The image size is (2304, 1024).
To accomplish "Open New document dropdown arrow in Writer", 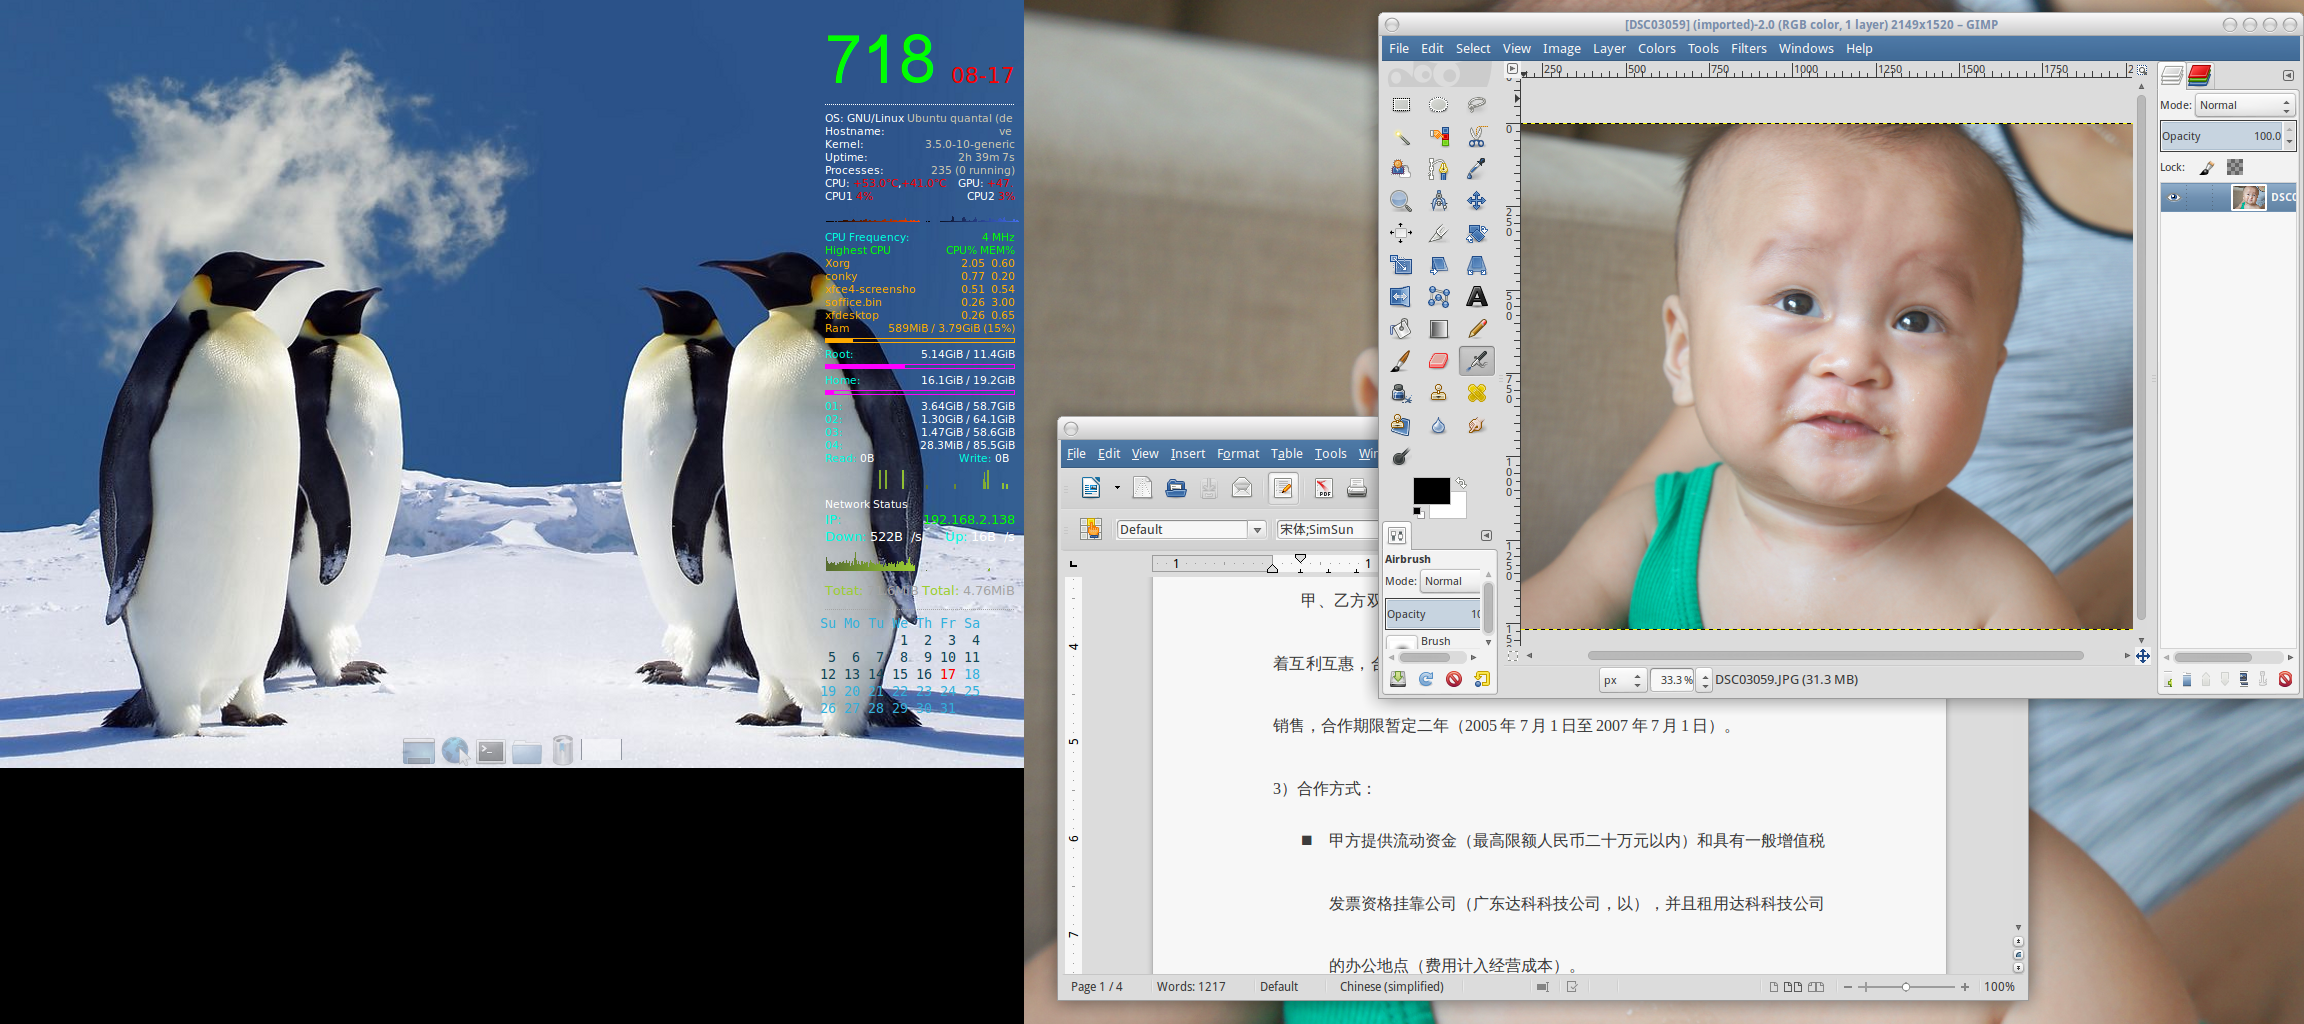I will 1117,488.
